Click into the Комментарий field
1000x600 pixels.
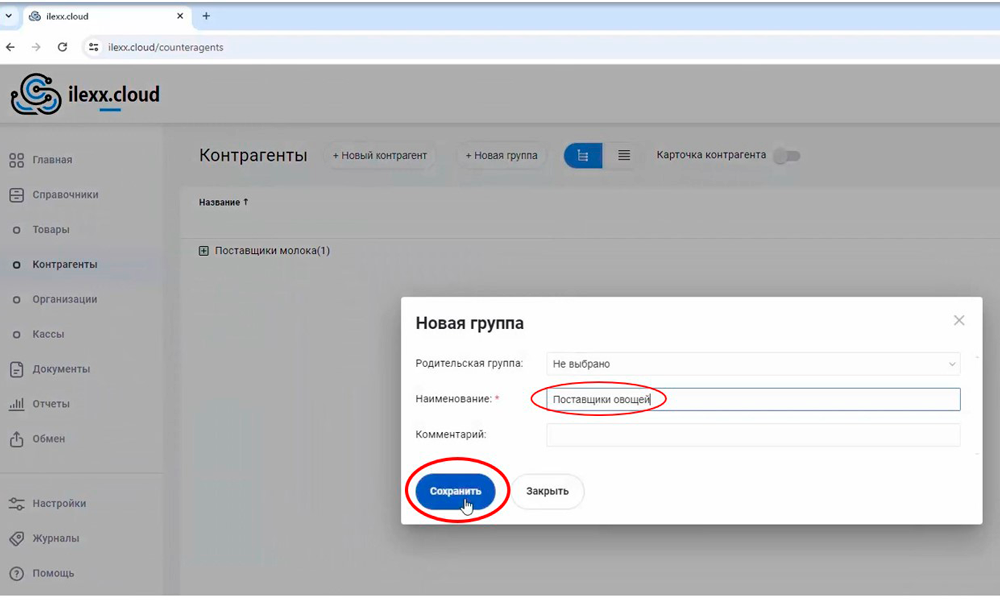coord(753,435)
